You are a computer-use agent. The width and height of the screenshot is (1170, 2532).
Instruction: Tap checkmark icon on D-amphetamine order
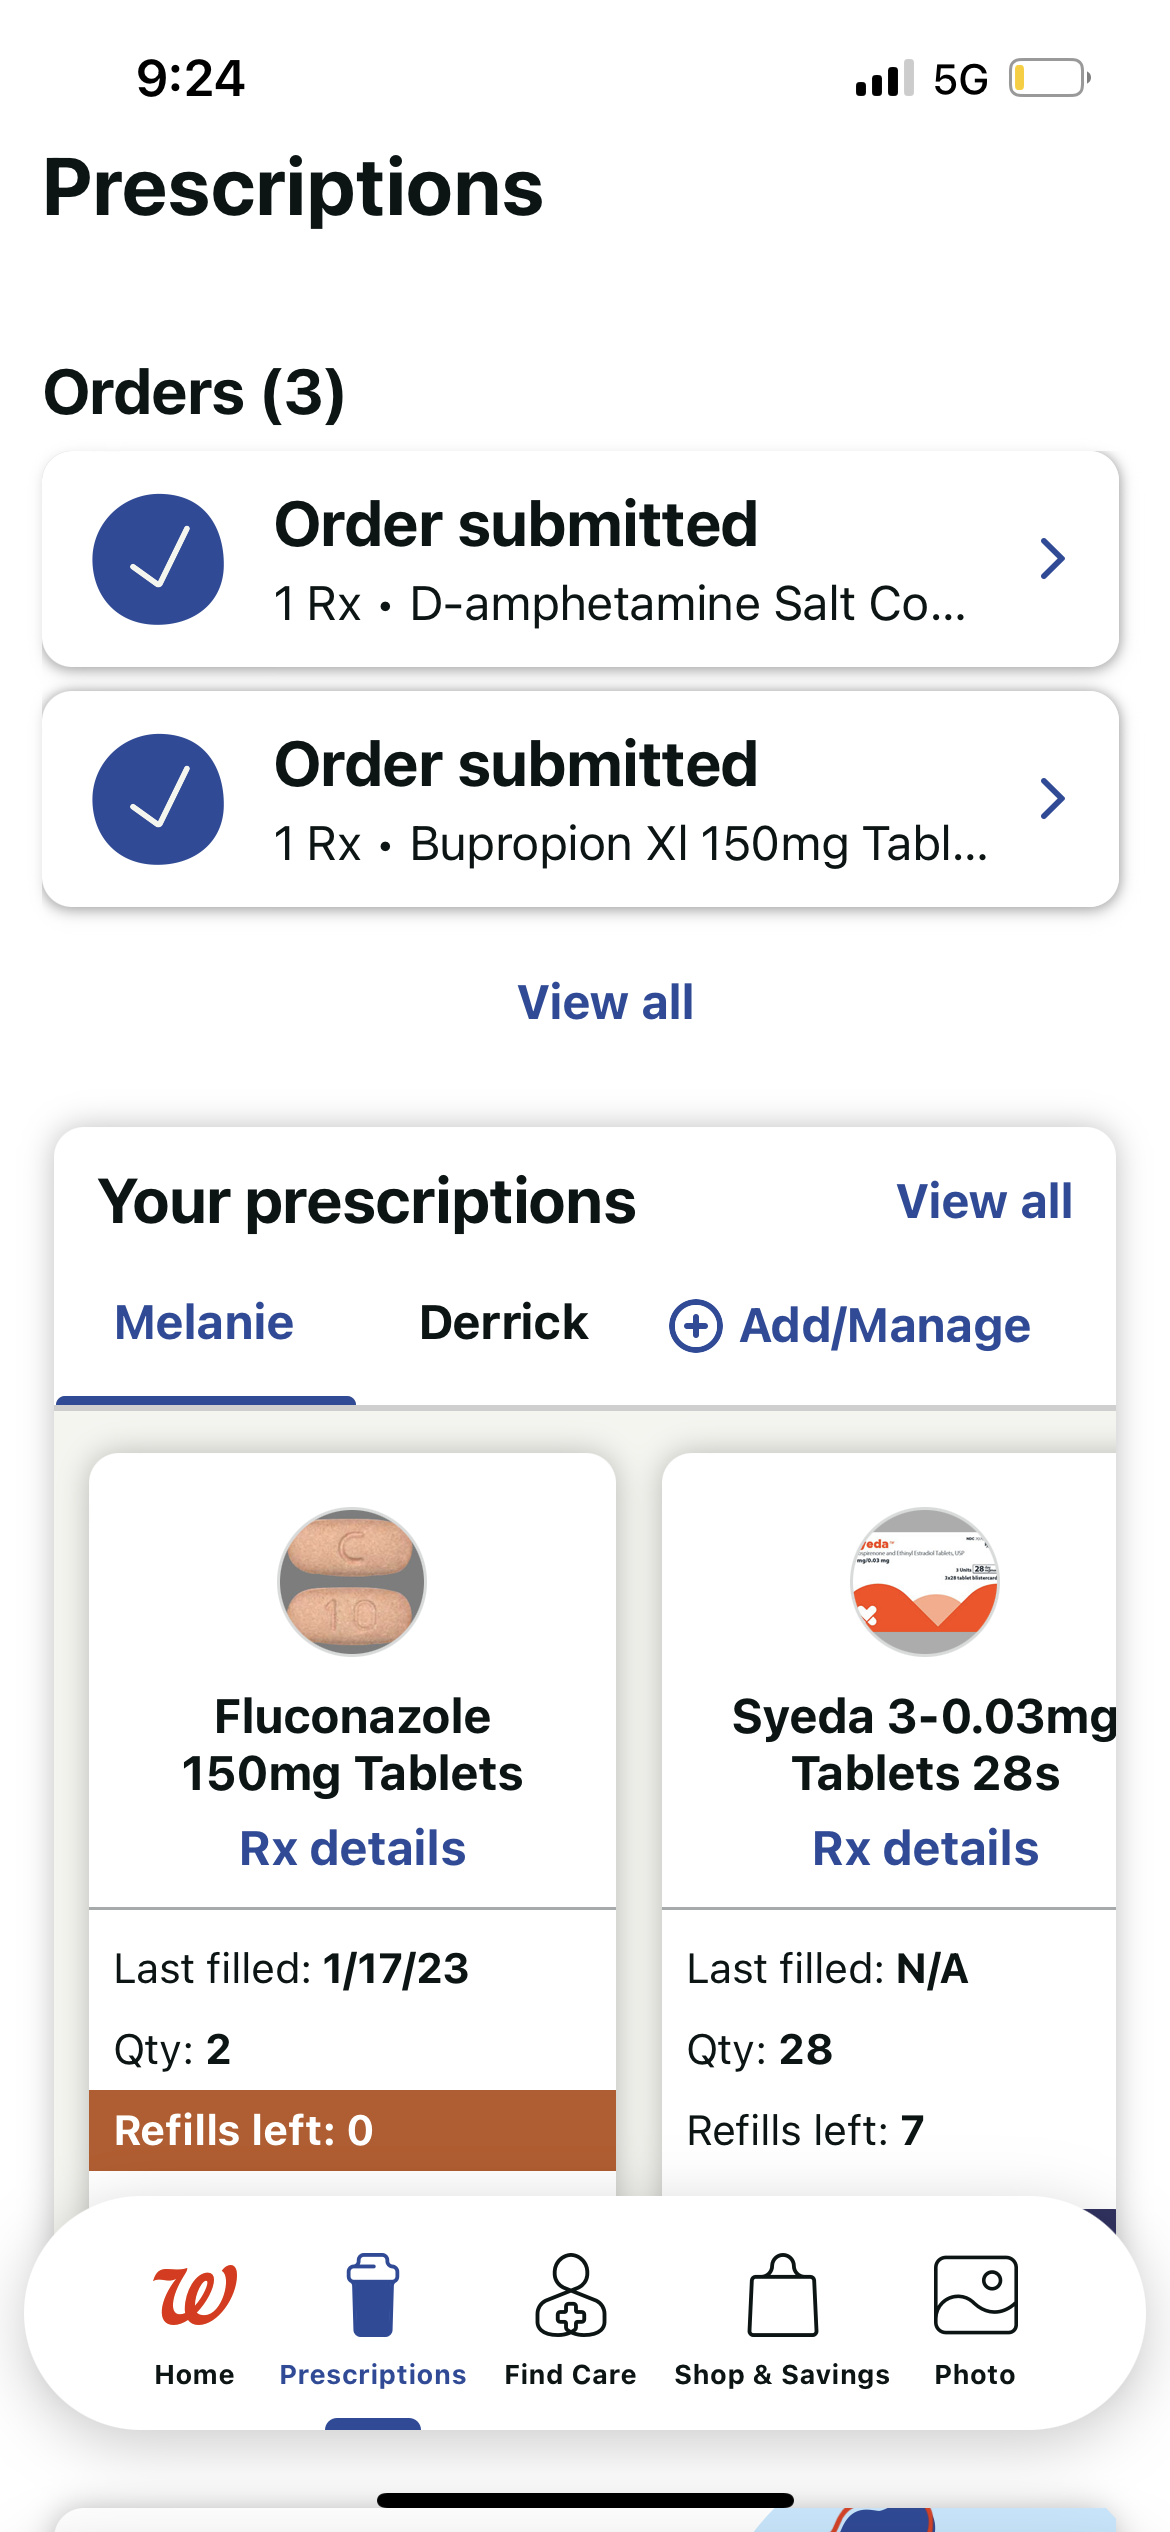158,560
